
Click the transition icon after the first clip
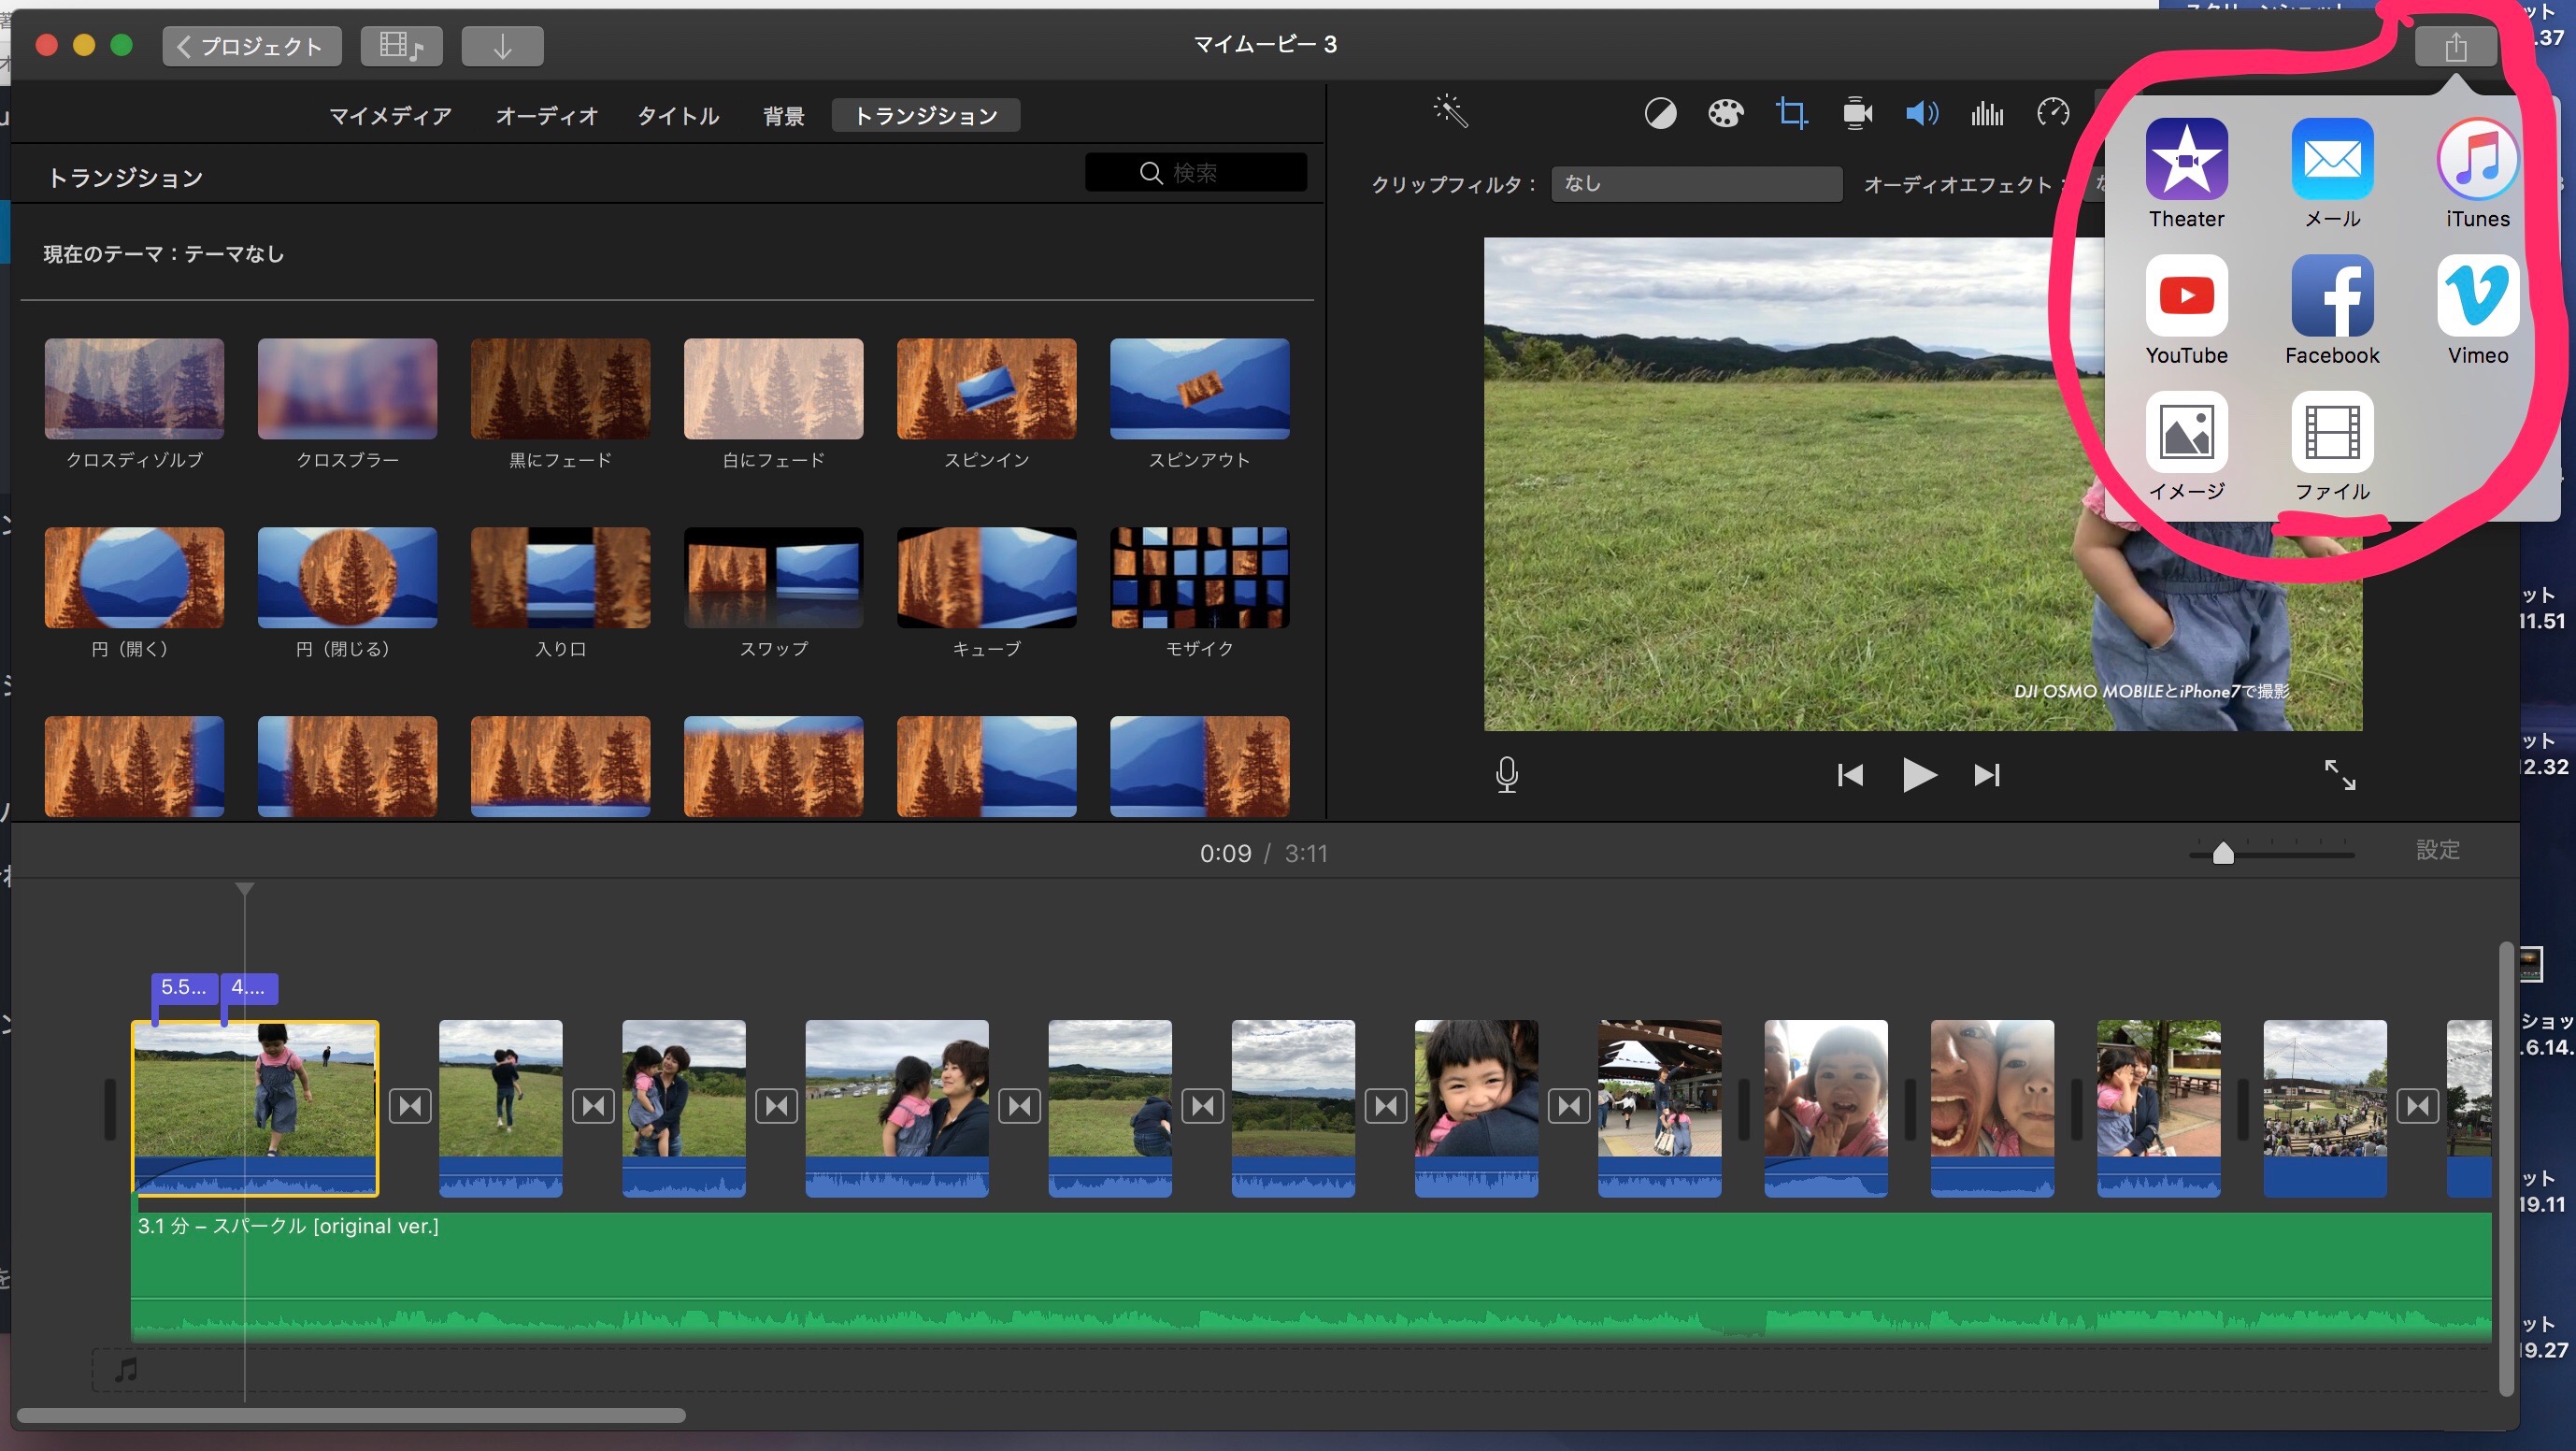[410, 1106]
